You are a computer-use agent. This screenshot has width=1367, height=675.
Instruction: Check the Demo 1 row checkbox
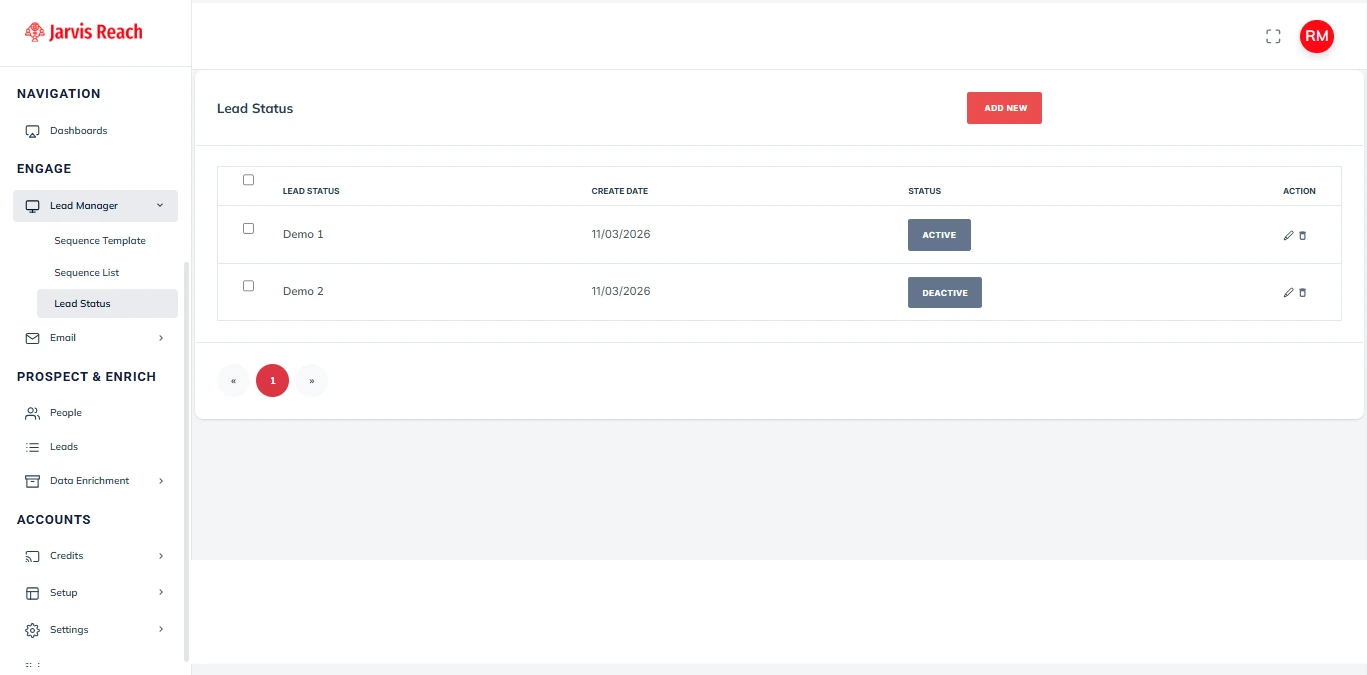[249, 228]
